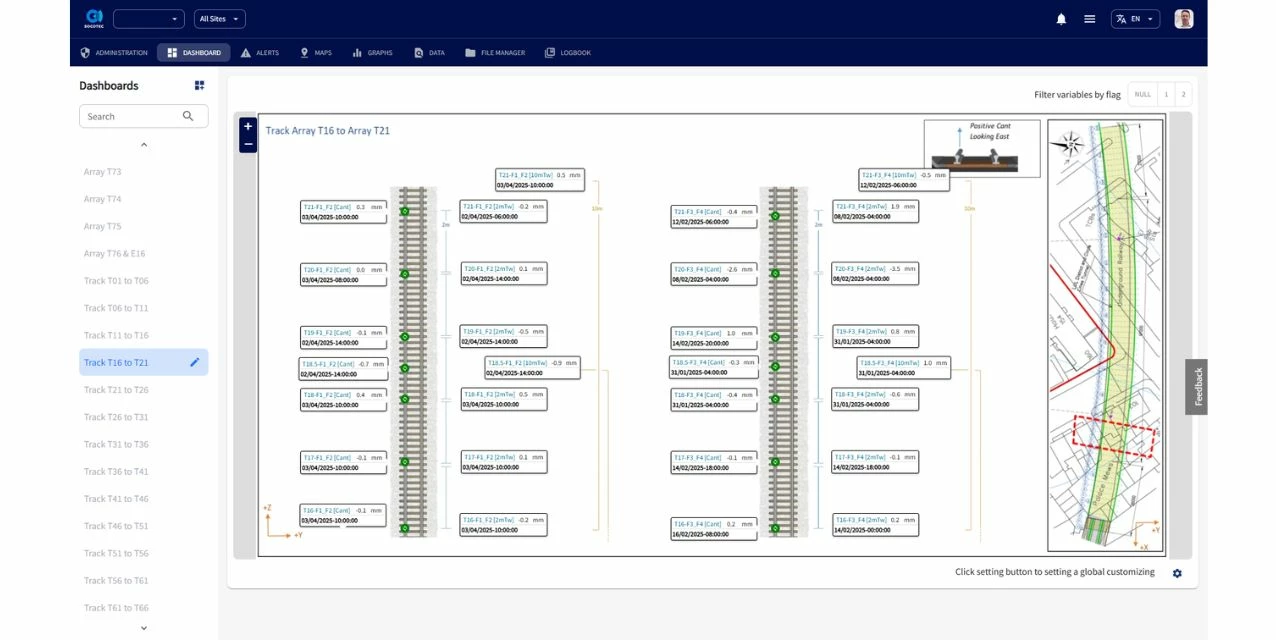This screenshot has height=640, width=1276.
Task: Expand dashboard list with down chevron
Action: point(143,628)
